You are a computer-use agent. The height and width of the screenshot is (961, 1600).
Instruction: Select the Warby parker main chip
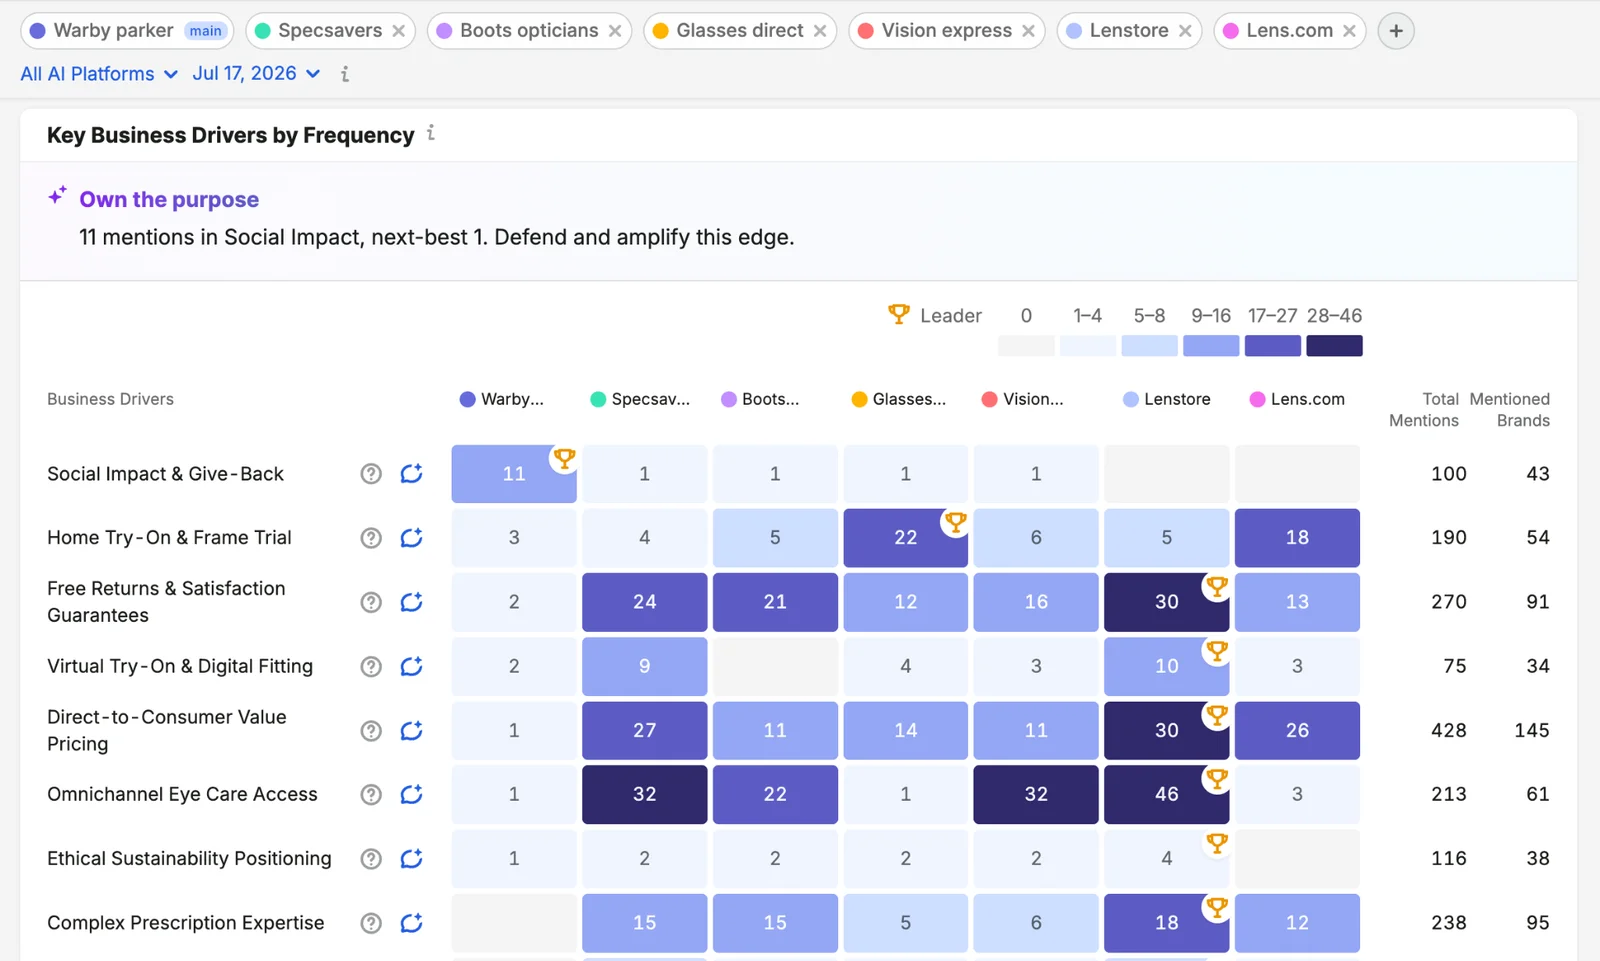127,31
